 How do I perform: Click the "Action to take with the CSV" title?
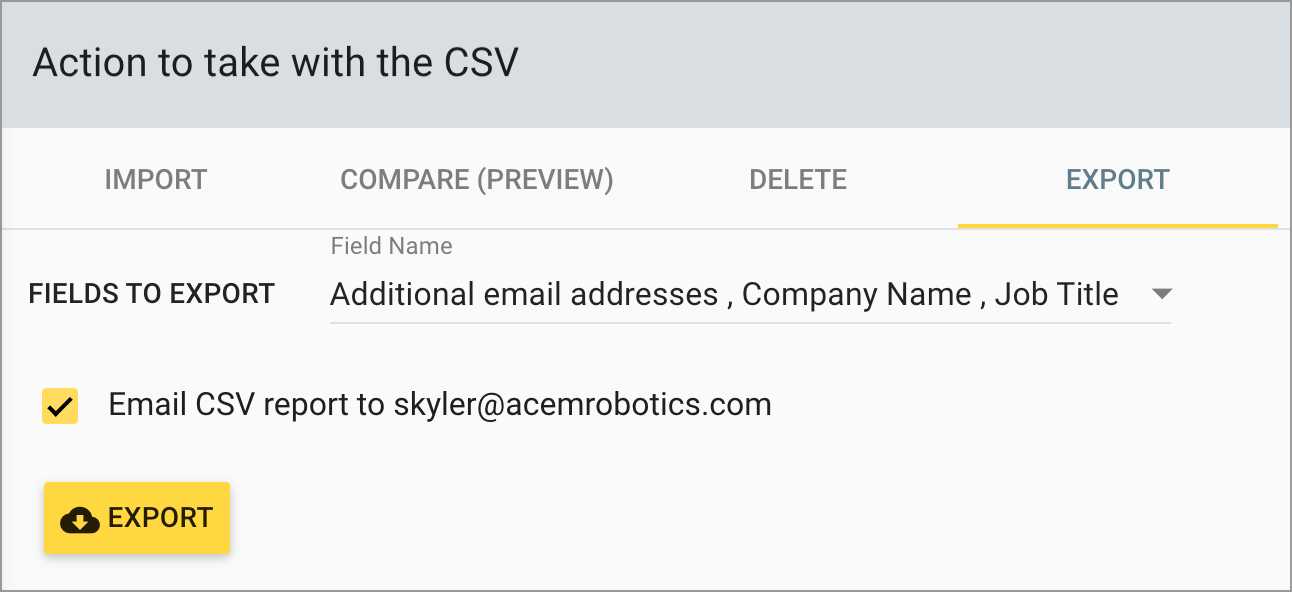[276, 63]
